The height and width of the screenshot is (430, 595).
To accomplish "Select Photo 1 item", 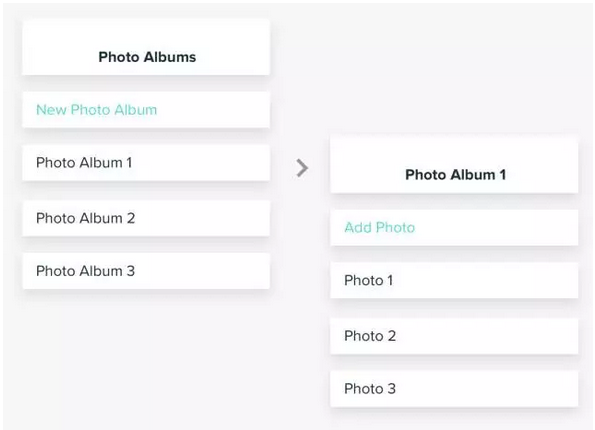I will click(x=454, y=280).
